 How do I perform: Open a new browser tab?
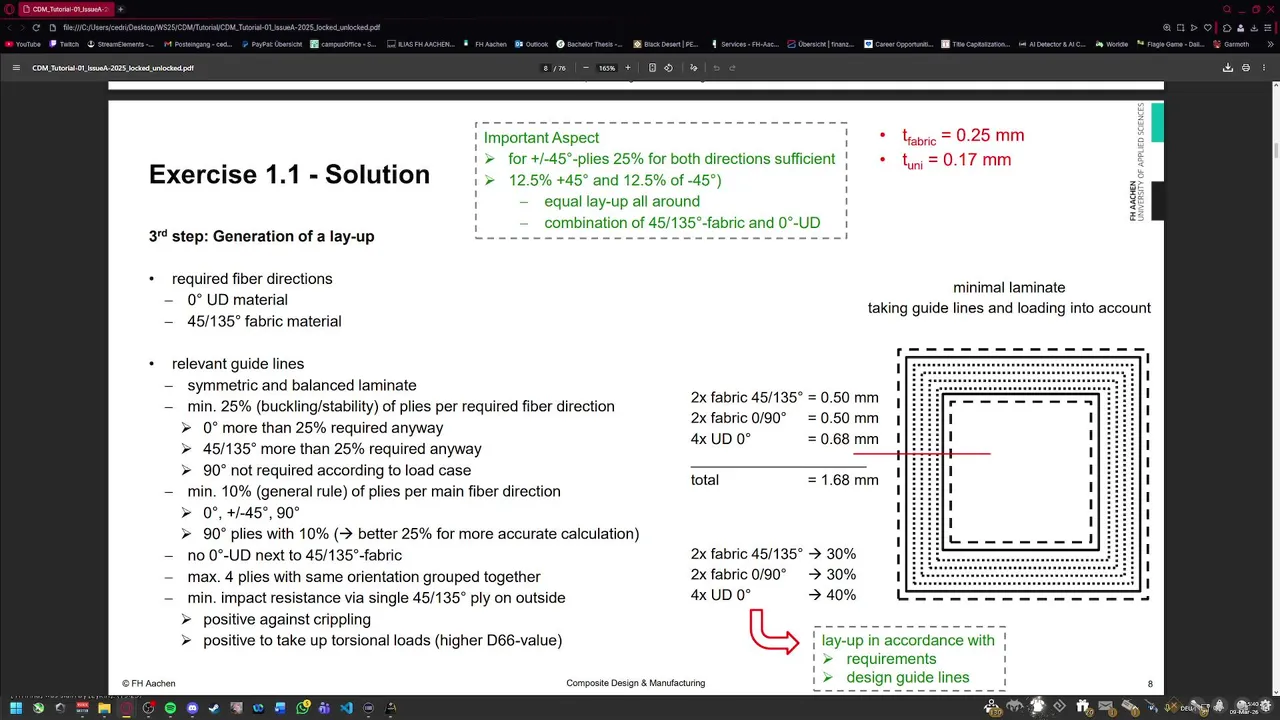[x=121, y=9]
